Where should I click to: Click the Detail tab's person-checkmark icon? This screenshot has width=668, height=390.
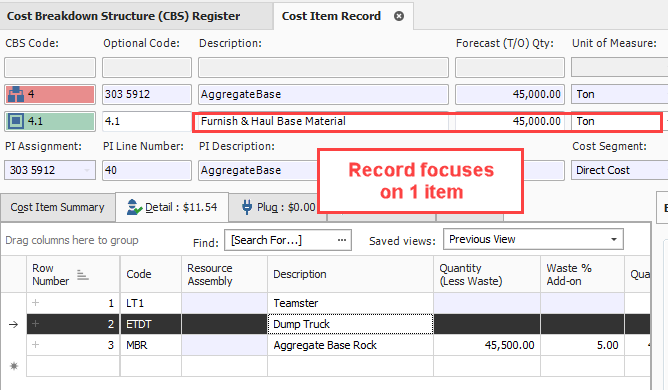click(x=134, y=207)
